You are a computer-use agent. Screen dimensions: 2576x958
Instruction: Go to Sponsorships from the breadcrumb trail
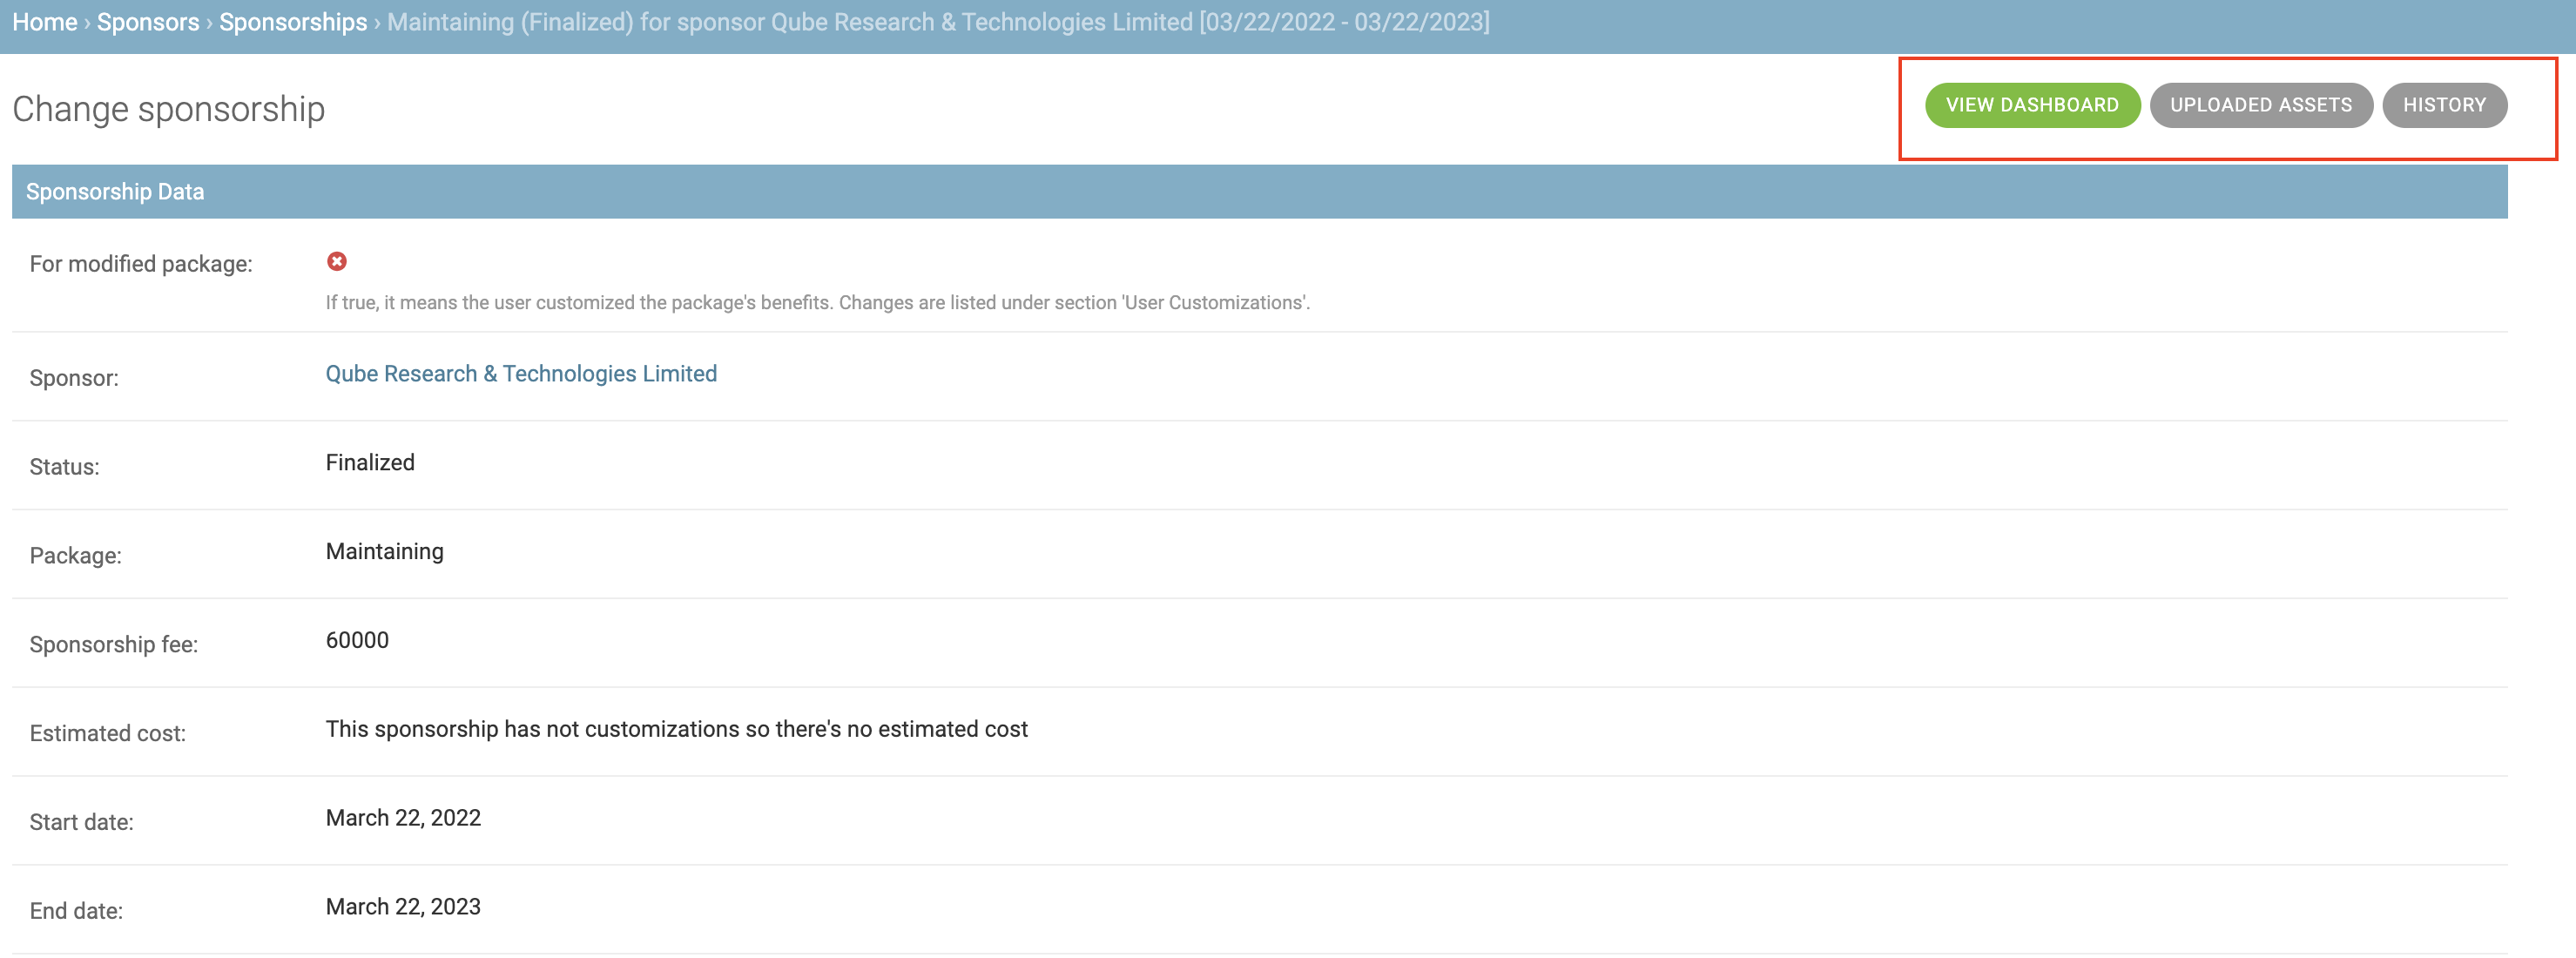coord(292,21)
